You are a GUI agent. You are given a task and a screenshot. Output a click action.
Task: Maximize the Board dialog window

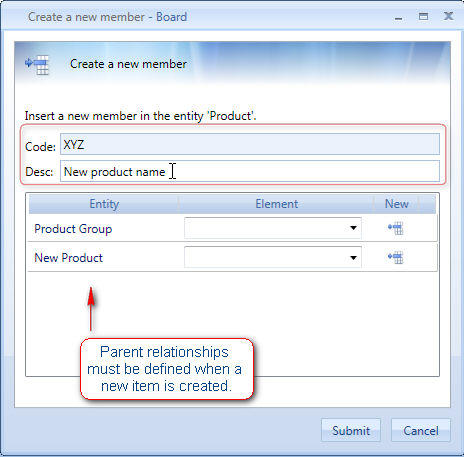pyautogui.click(x=423, y=16)
